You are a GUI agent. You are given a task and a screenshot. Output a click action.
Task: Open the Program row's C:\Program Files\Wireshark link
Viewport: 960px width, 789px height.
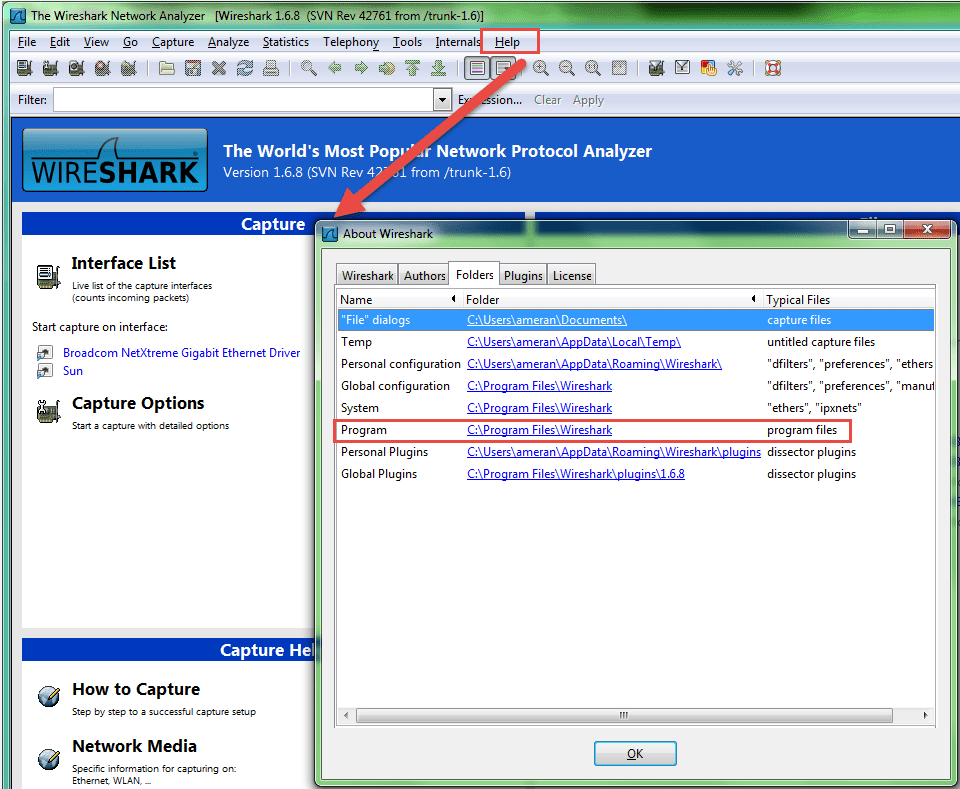(539, 430)
